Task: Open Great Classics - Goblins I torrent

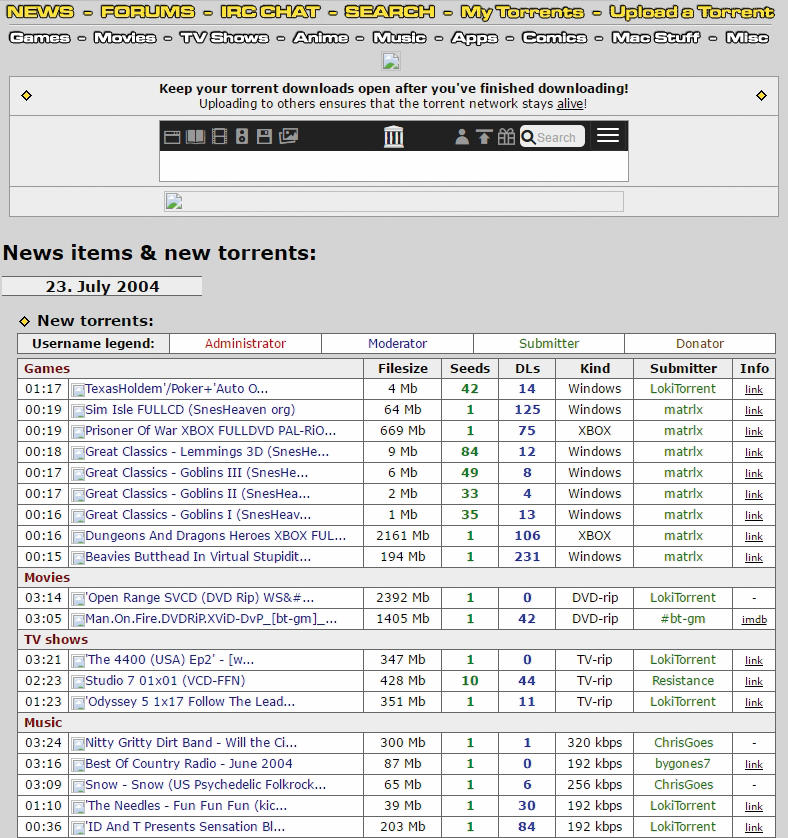Action: 198,515
